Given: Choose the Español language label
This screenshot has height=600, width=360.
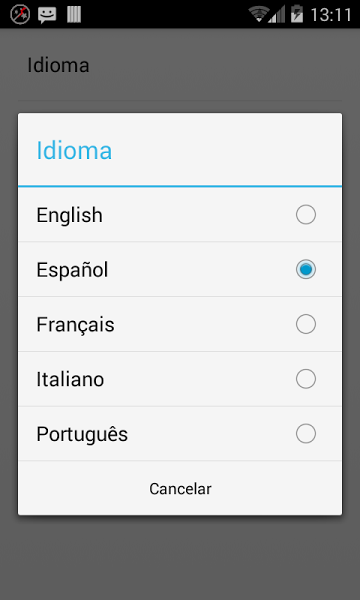Looking at the screenshot, I should [72, 270].
